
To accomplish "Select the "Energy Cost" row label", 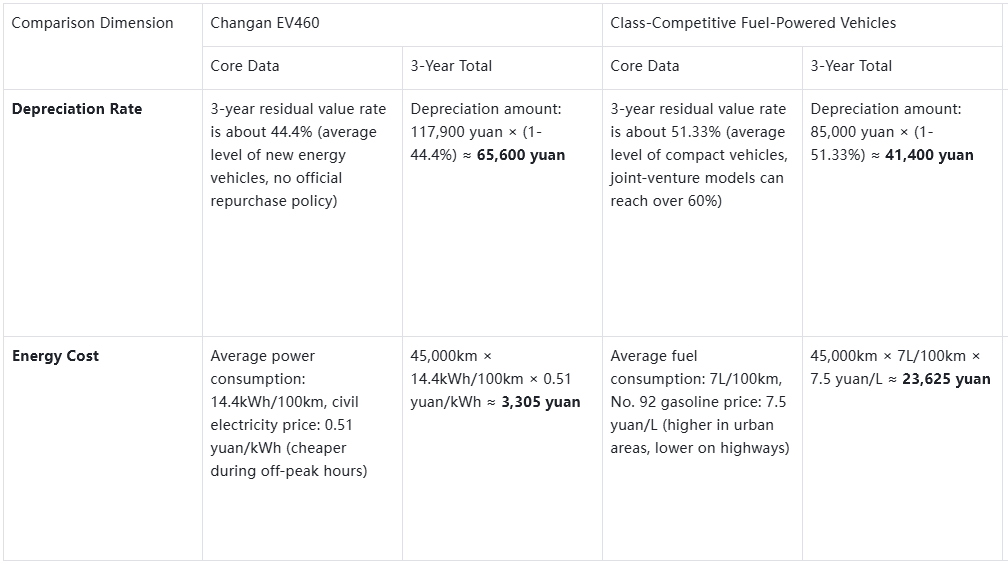I will 55,356.
